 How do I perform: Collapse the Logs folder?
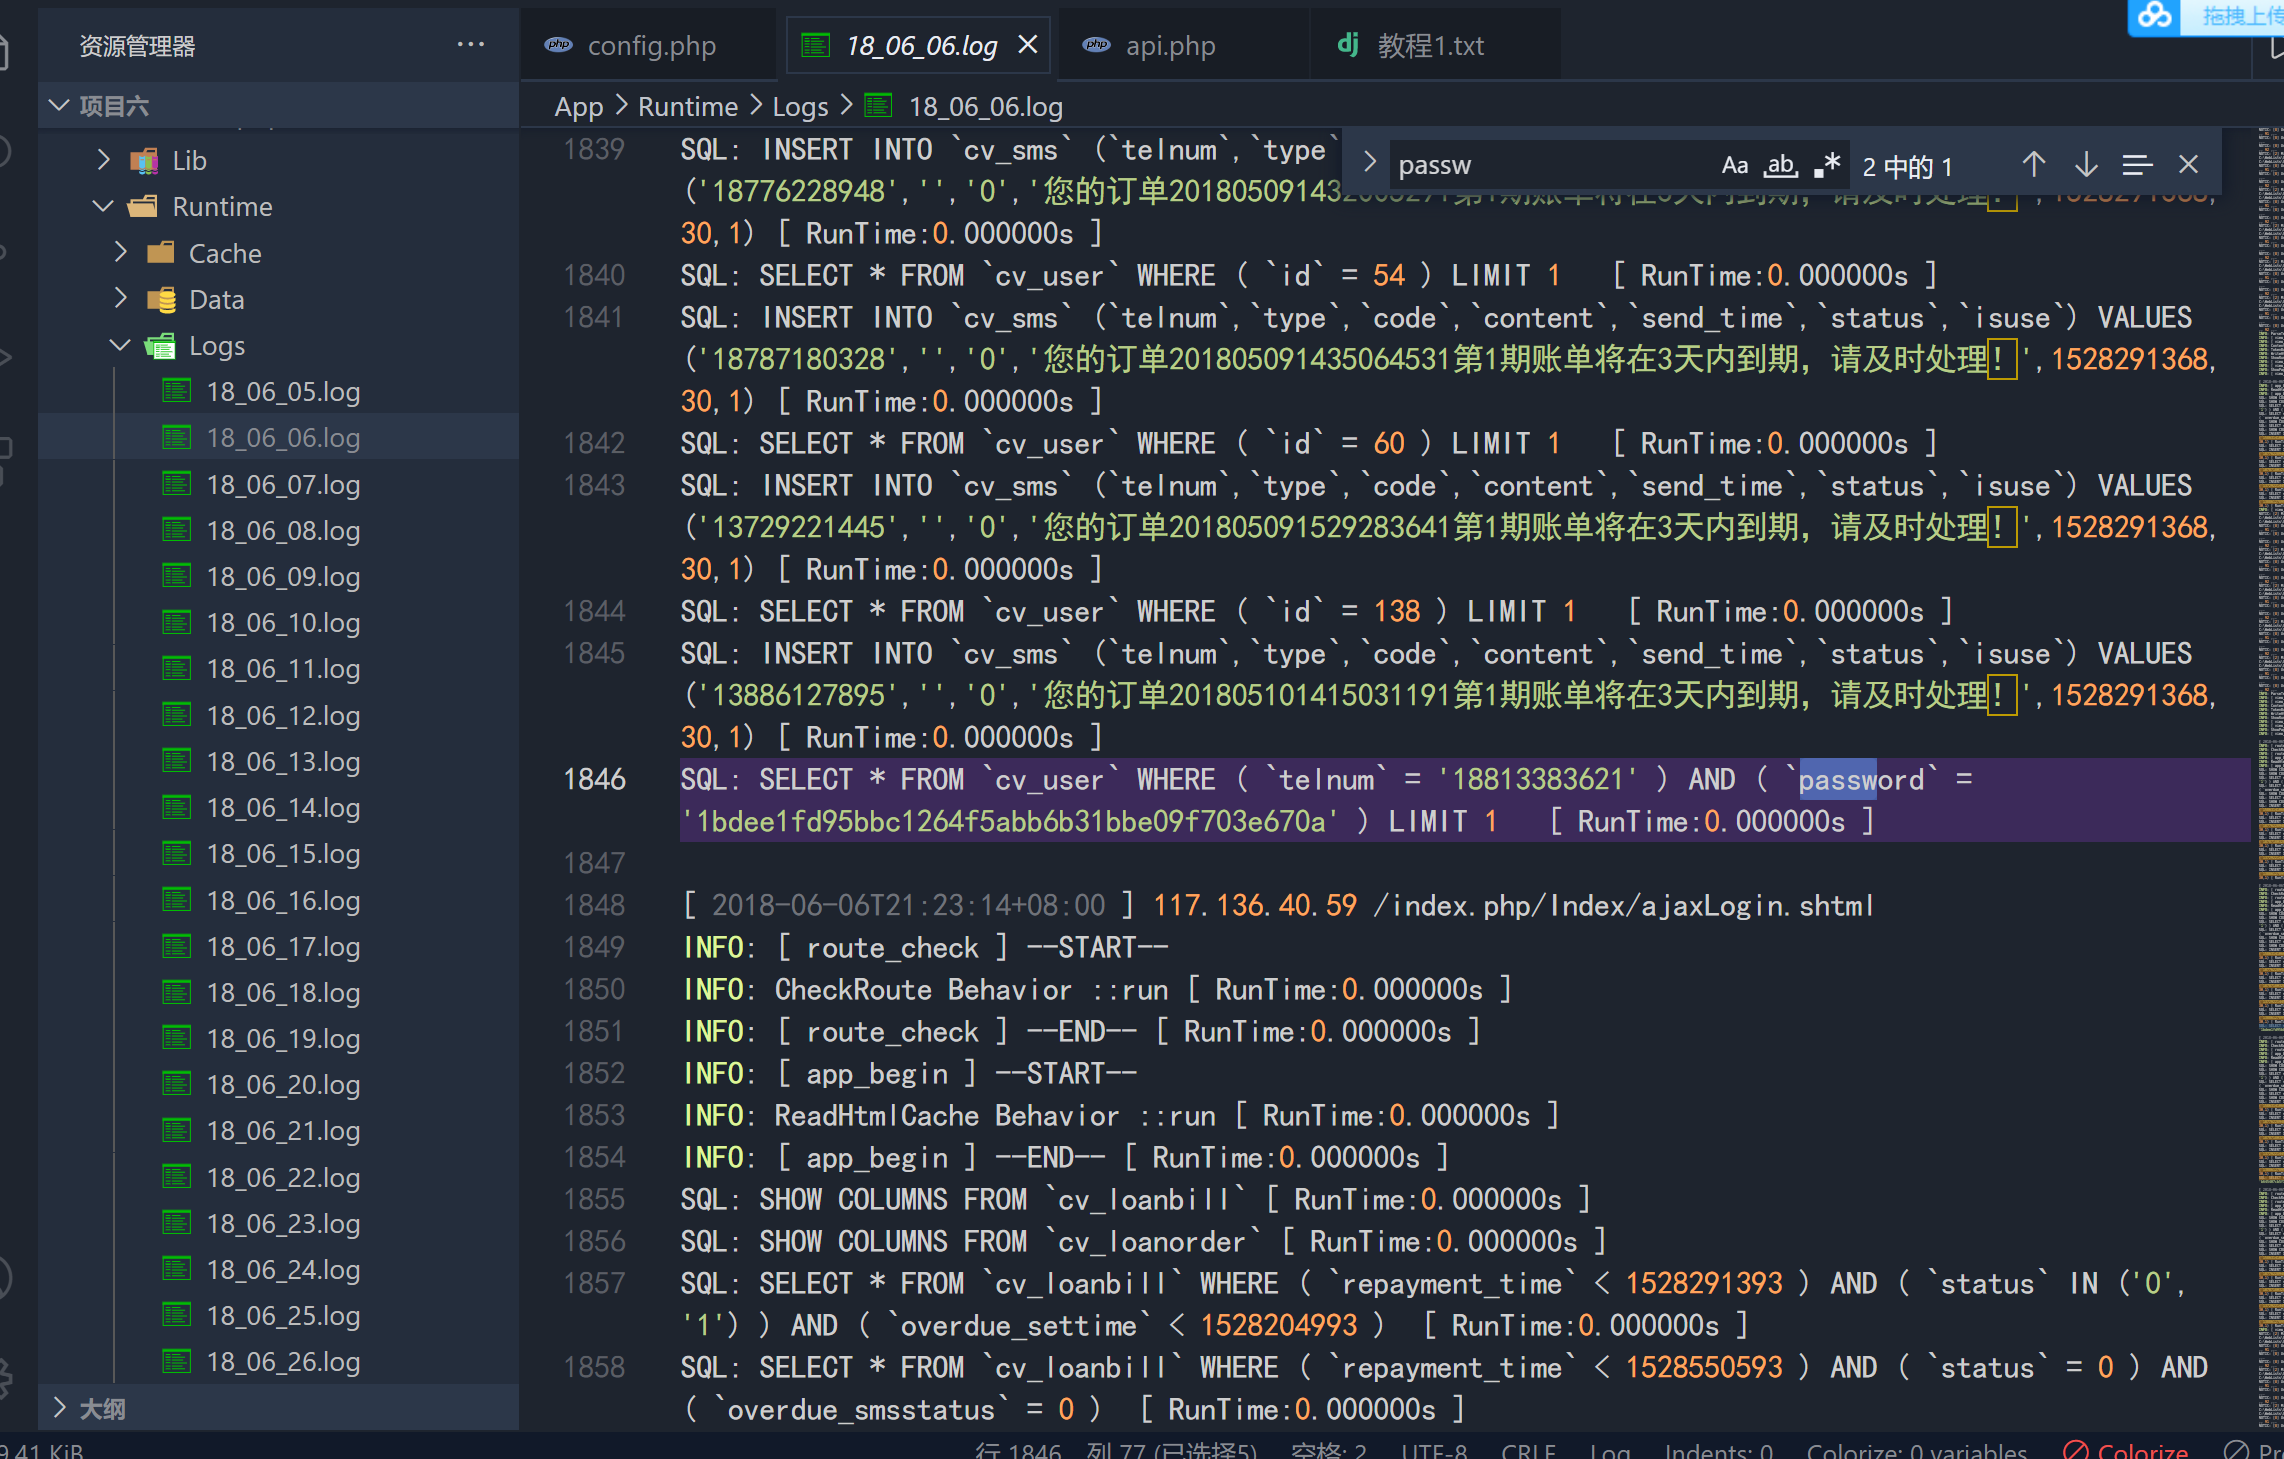click(x=120, y=346)
